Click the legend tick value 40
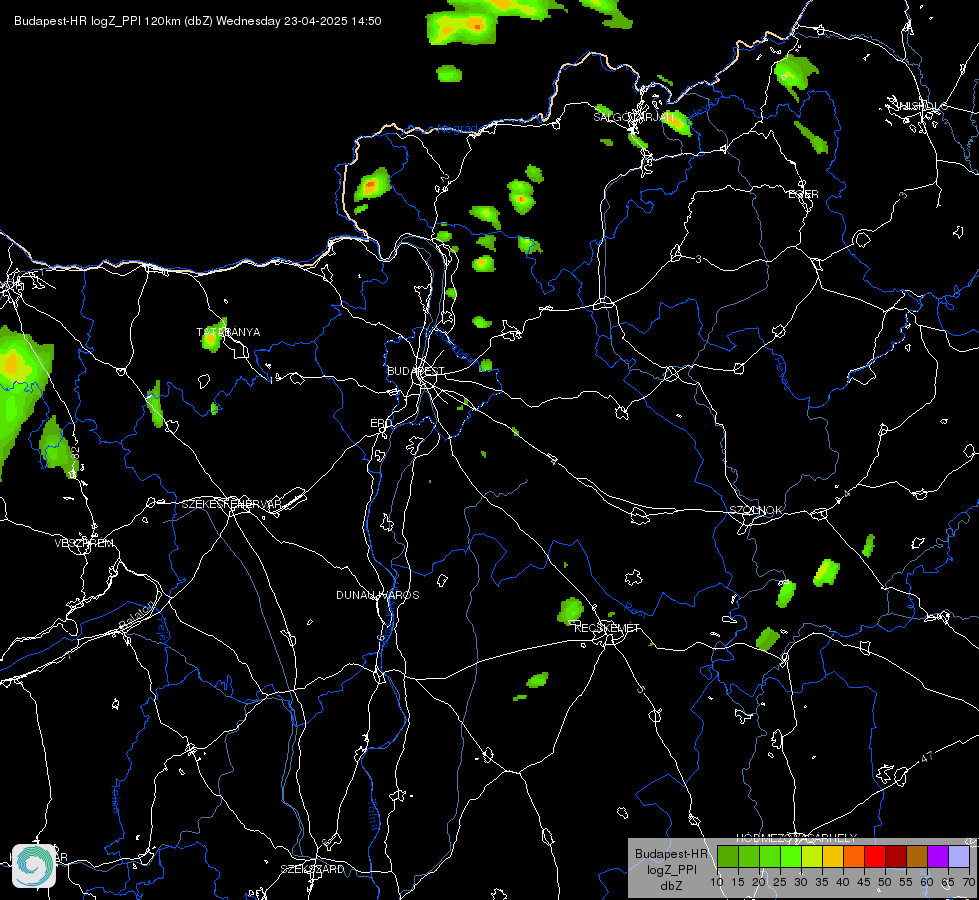The height and width of the screenshot is (900, 979). coord(843,882)
